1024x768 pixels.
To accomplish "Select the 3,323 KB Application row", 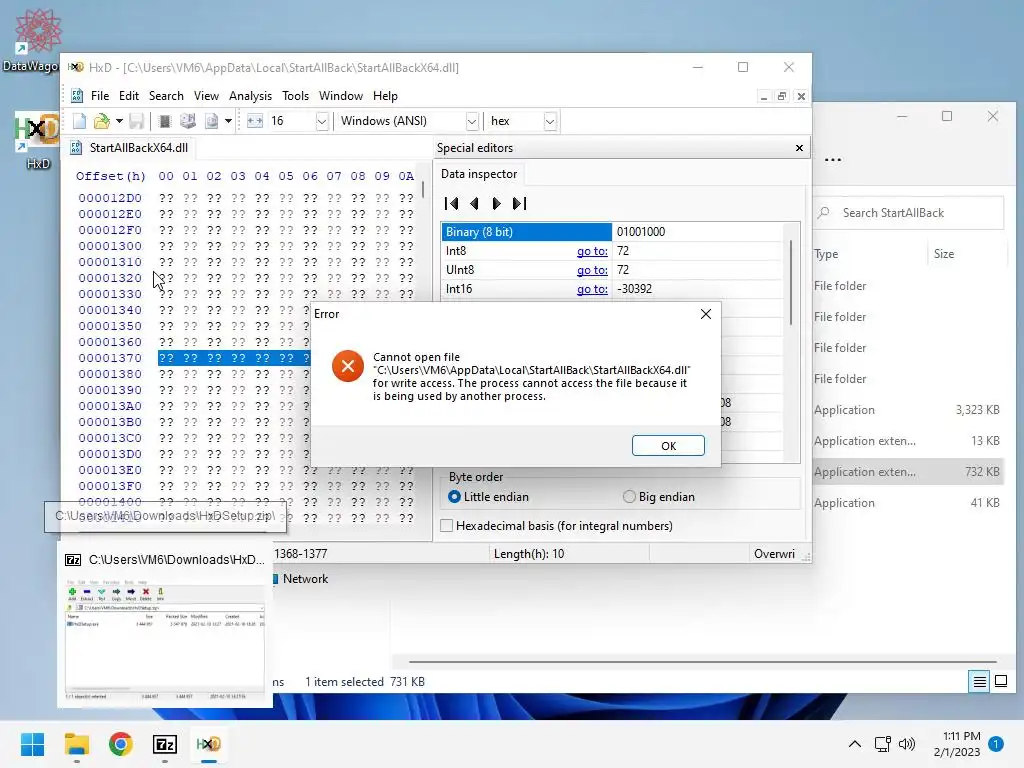I will [x=908, y=410].
